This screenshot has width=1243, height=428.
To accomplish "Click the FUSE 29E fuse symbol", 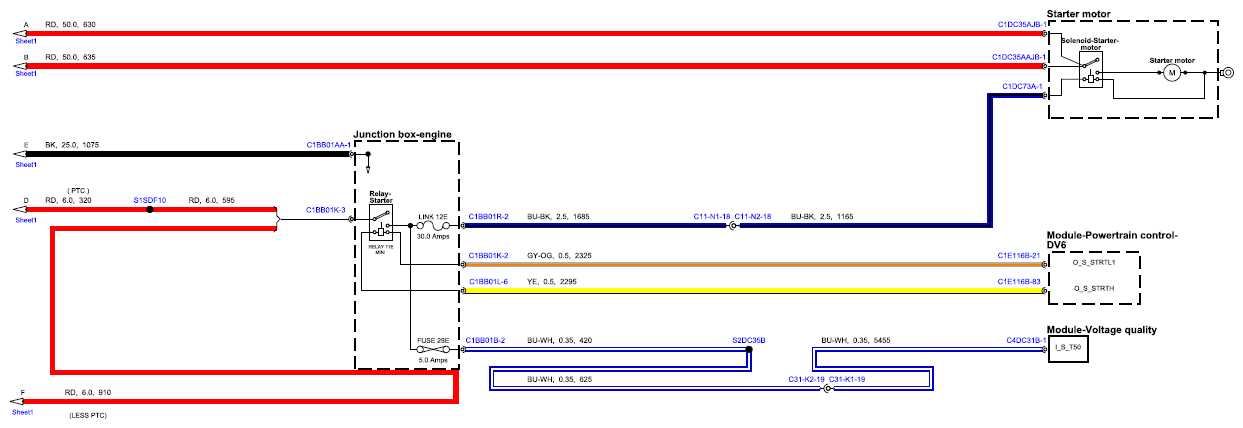I will [x=434, y=350].
